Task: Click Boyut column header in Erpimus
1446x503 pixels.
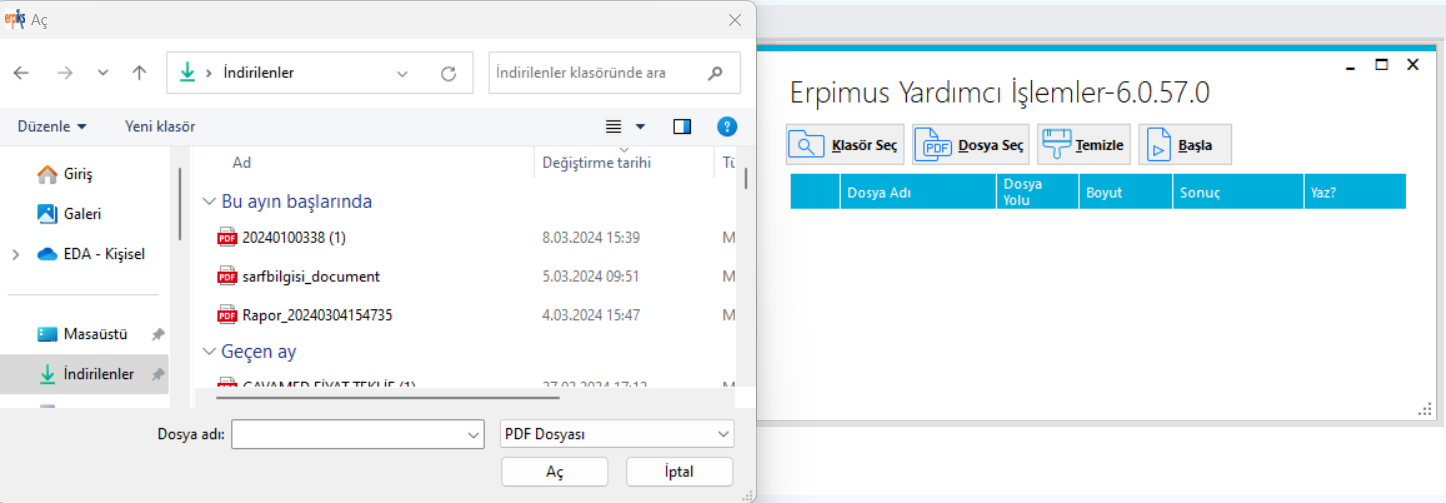Action: click(x=1125, y=192)
